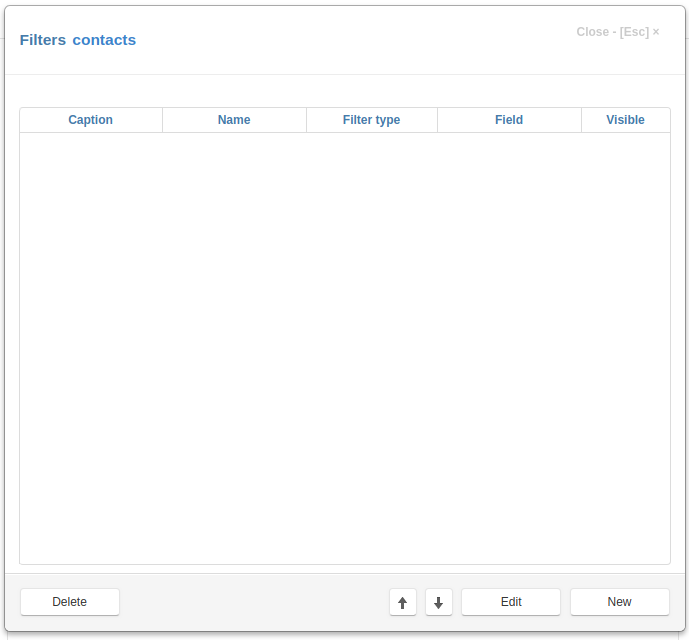689x640 pixels.
Task: Open the Edit filter button
Action: [511, 602]
